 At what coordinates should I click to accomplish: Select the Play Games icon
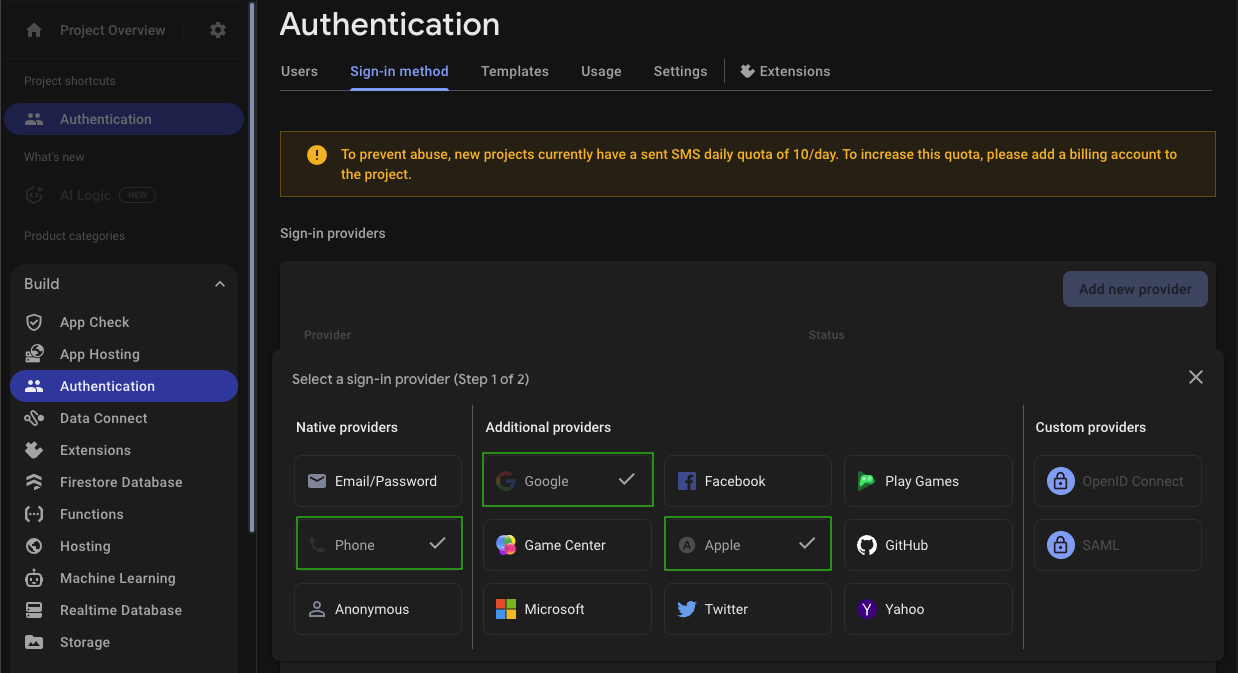[867, 481]
